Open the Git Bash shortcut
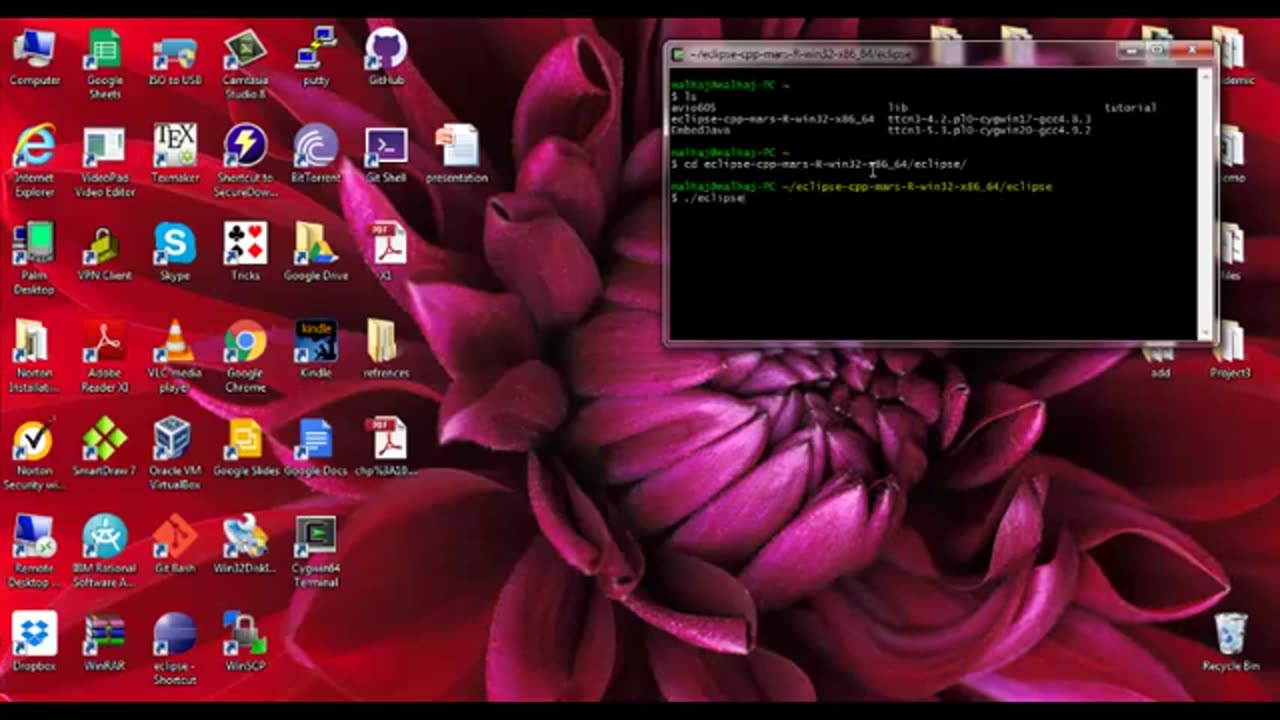Viewport: 1280px width, 720px height. (175, 544)
